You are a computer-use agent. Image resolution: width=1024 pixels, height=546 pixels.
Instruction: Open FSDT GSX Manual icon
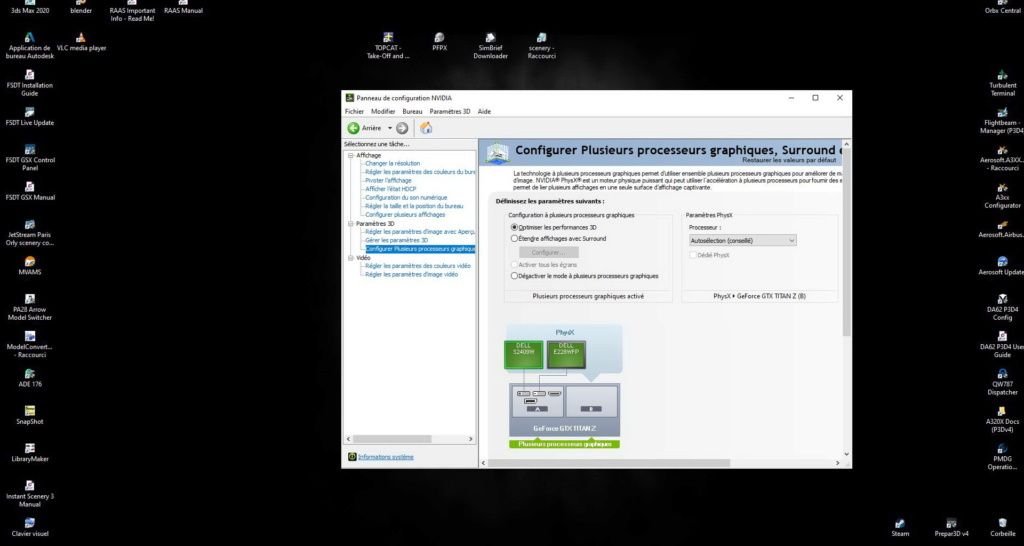[x=29, y=191]
